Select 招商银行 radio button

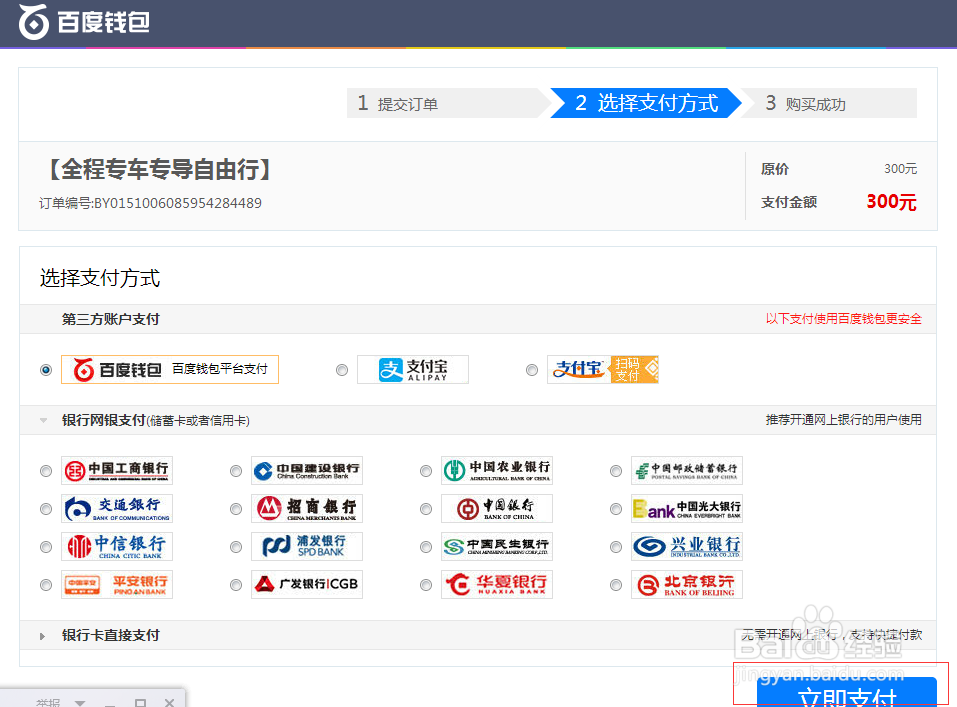[236, 509]
